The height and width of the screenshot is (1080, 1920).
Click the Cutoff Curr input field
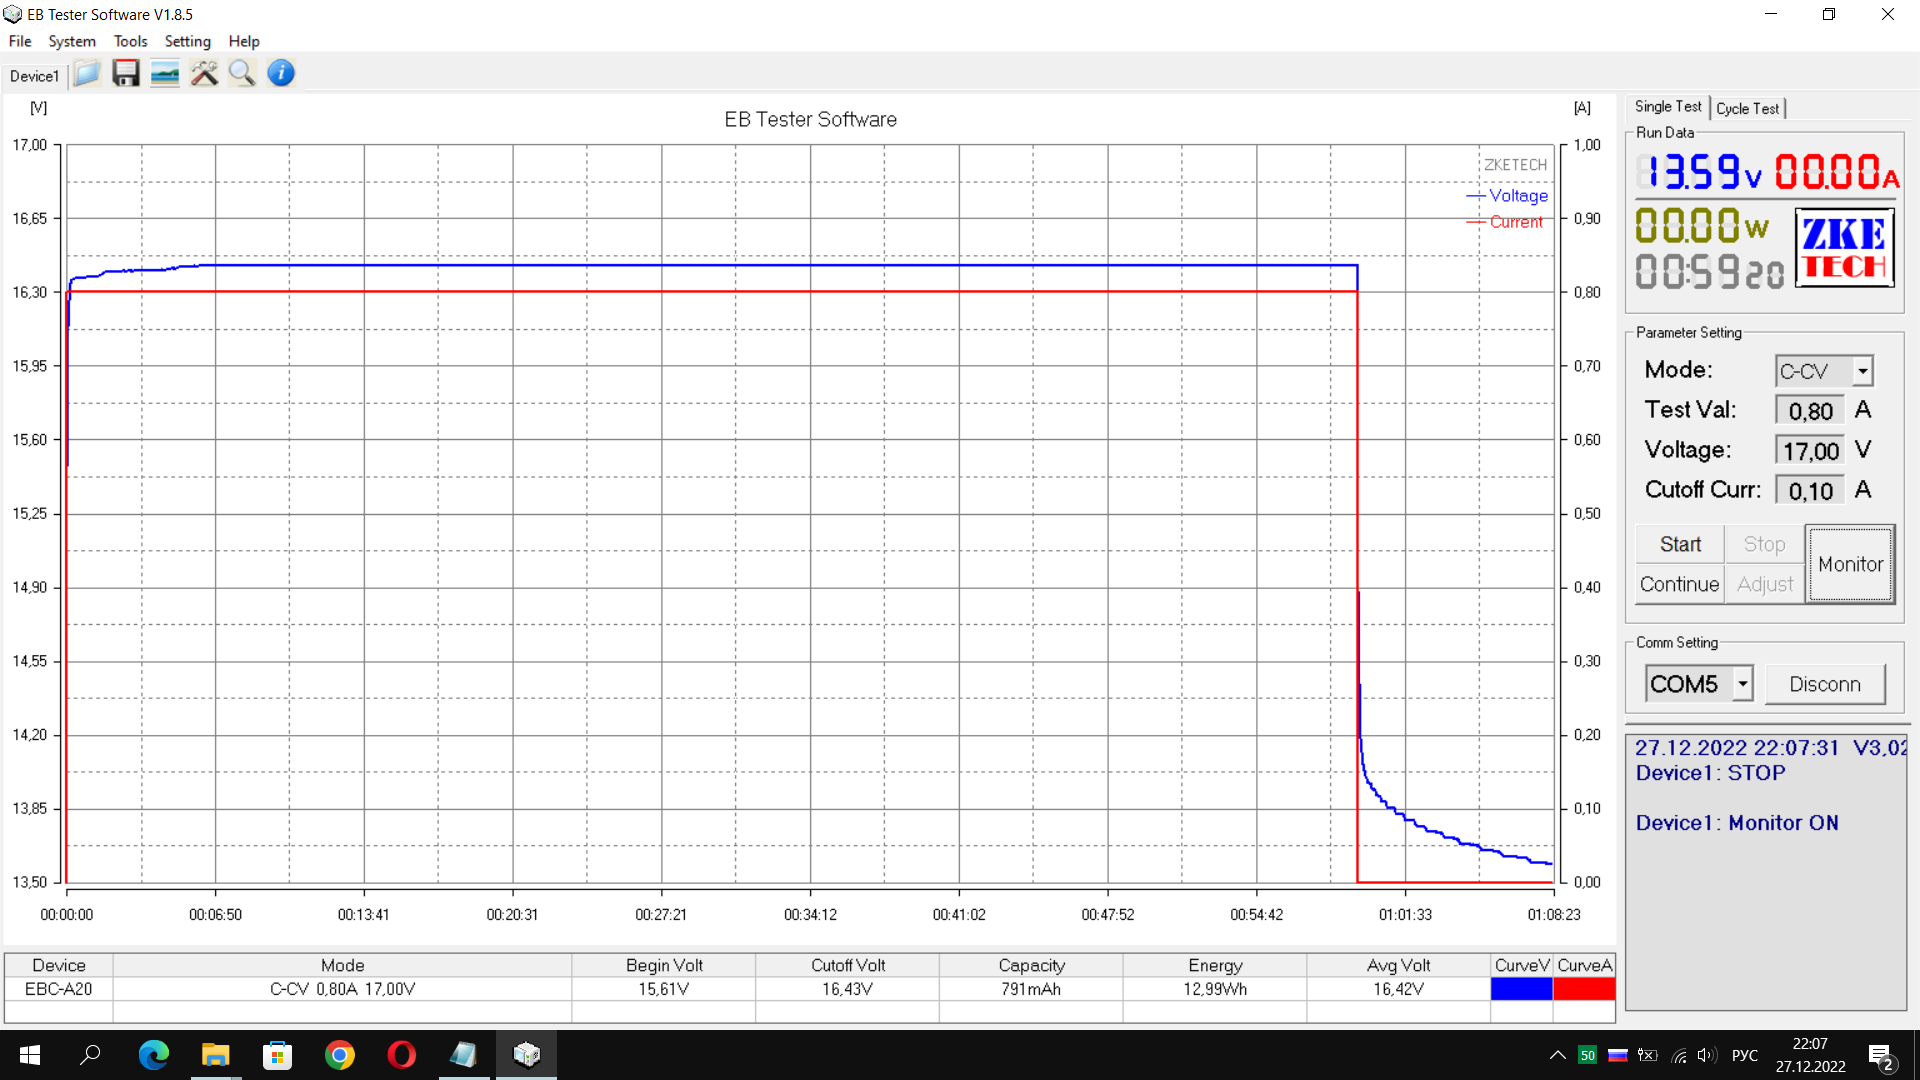(1810, 491)
